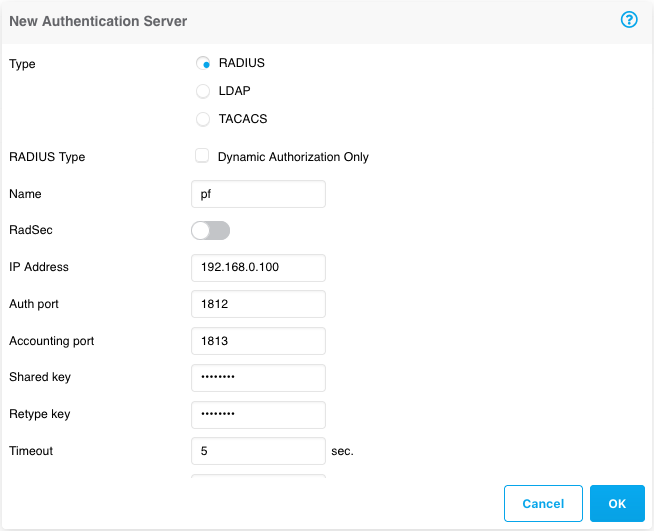Viewport: 654px width, 531px height.
Task: Choose TACACS as the server type
Action: pos(203,119)
